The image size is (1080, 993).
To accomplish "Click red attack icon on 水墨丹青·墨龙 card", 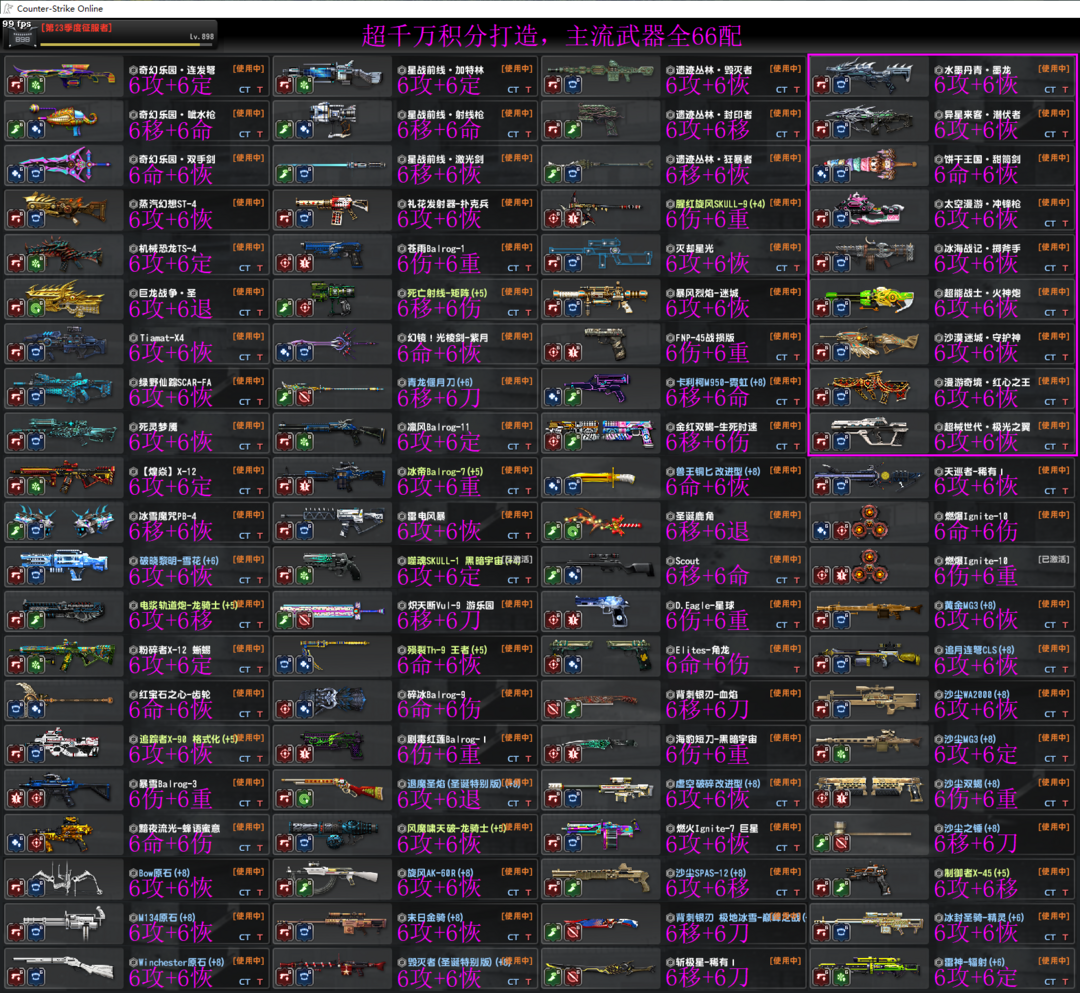I will pyautogui.click(x=822, y=85).
